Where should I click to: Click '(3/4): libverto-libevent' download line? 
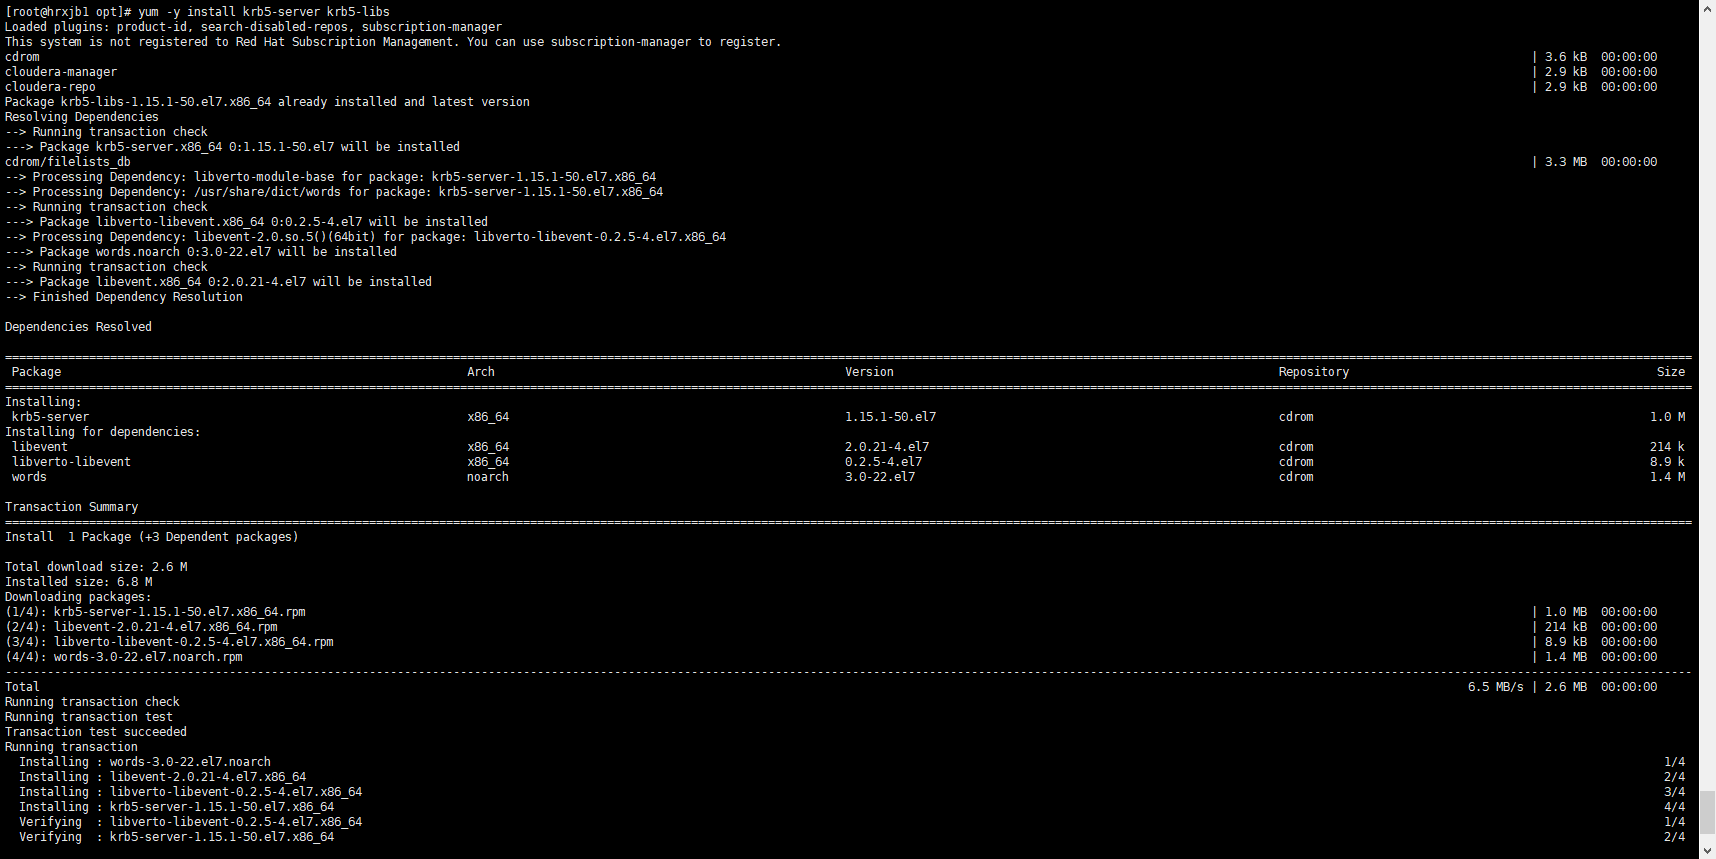(169, 642)
